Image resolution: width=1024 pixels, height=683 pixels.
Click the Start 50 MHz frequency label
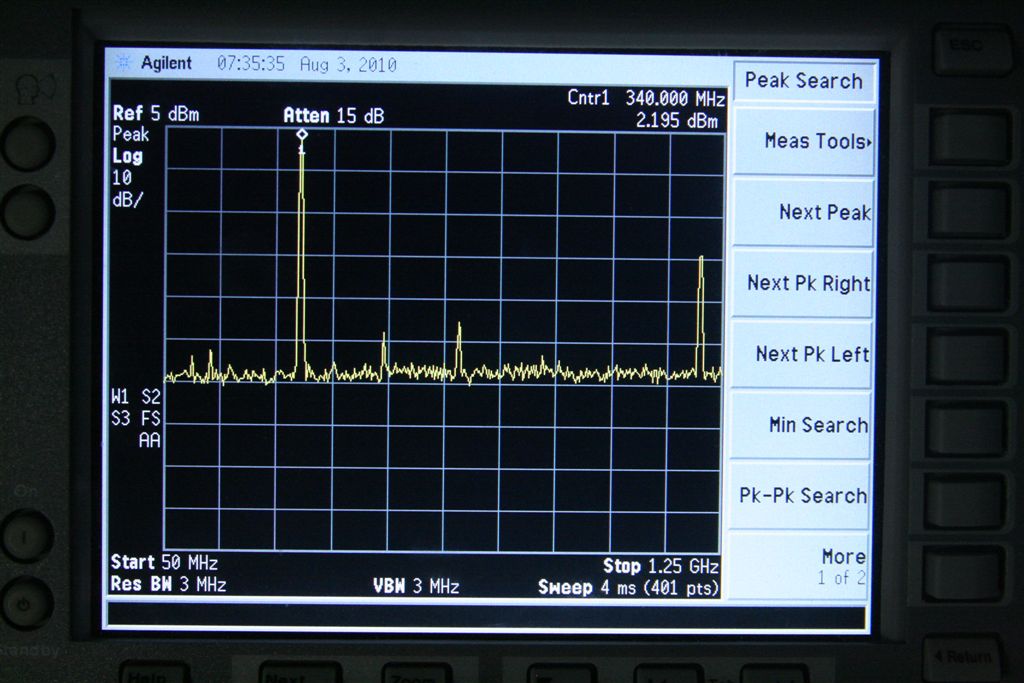[x=164, y=563]
